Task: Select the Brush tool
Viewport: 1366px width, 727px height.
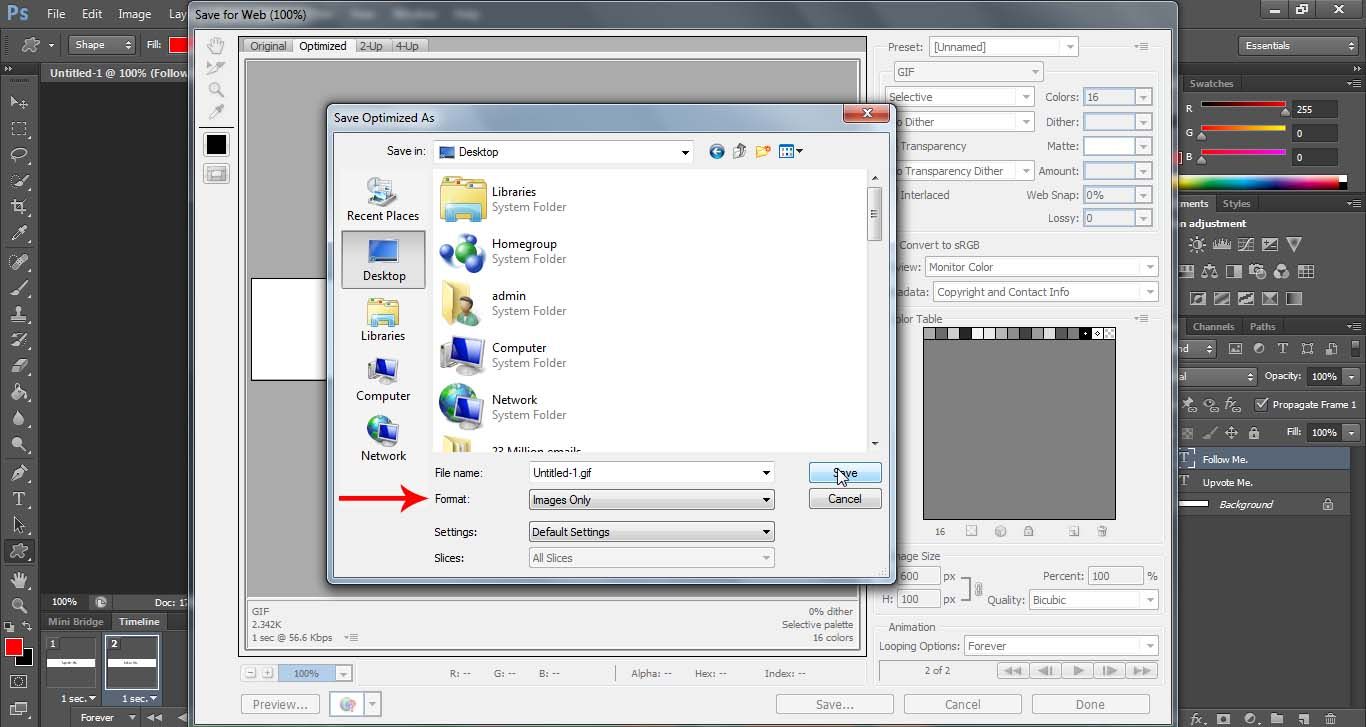Action: coord(19,287)
